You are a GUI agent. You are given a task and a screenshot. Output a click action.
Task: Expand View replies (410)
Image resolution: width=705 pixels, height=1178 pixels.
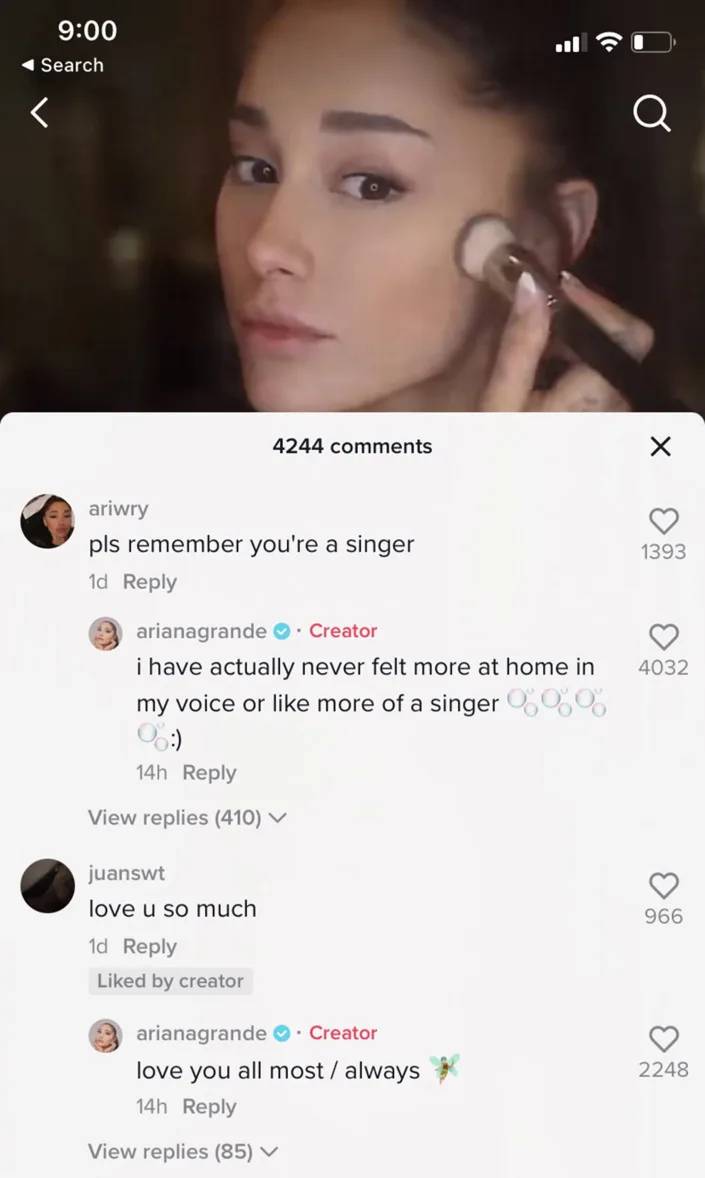[x=187, y=818]
